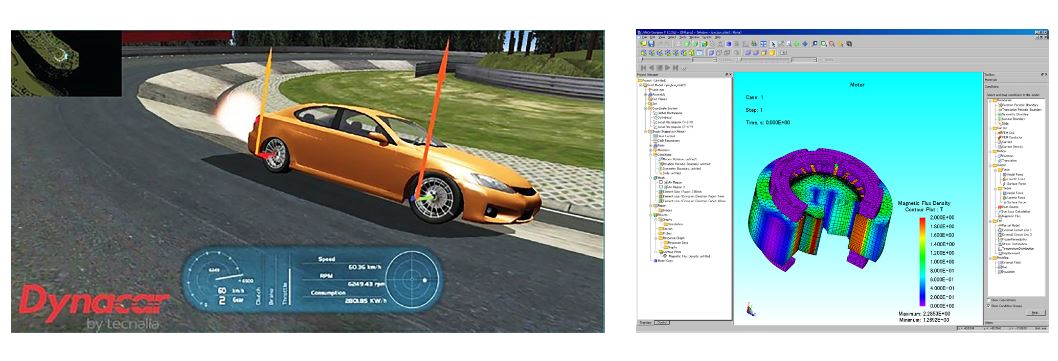
Task: Click the first gear-shaped icon in second toolbar row
Action: pos(644,53)
